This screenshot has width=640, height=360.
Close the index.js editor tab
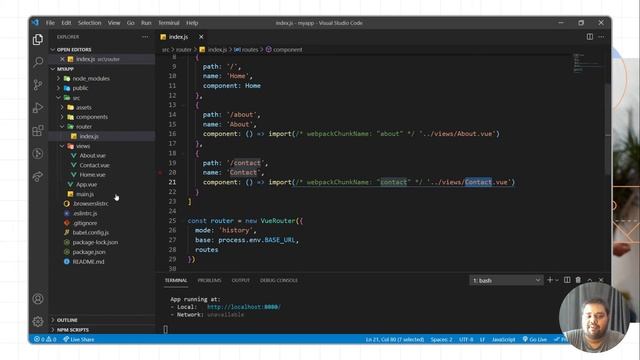[201, 37]
